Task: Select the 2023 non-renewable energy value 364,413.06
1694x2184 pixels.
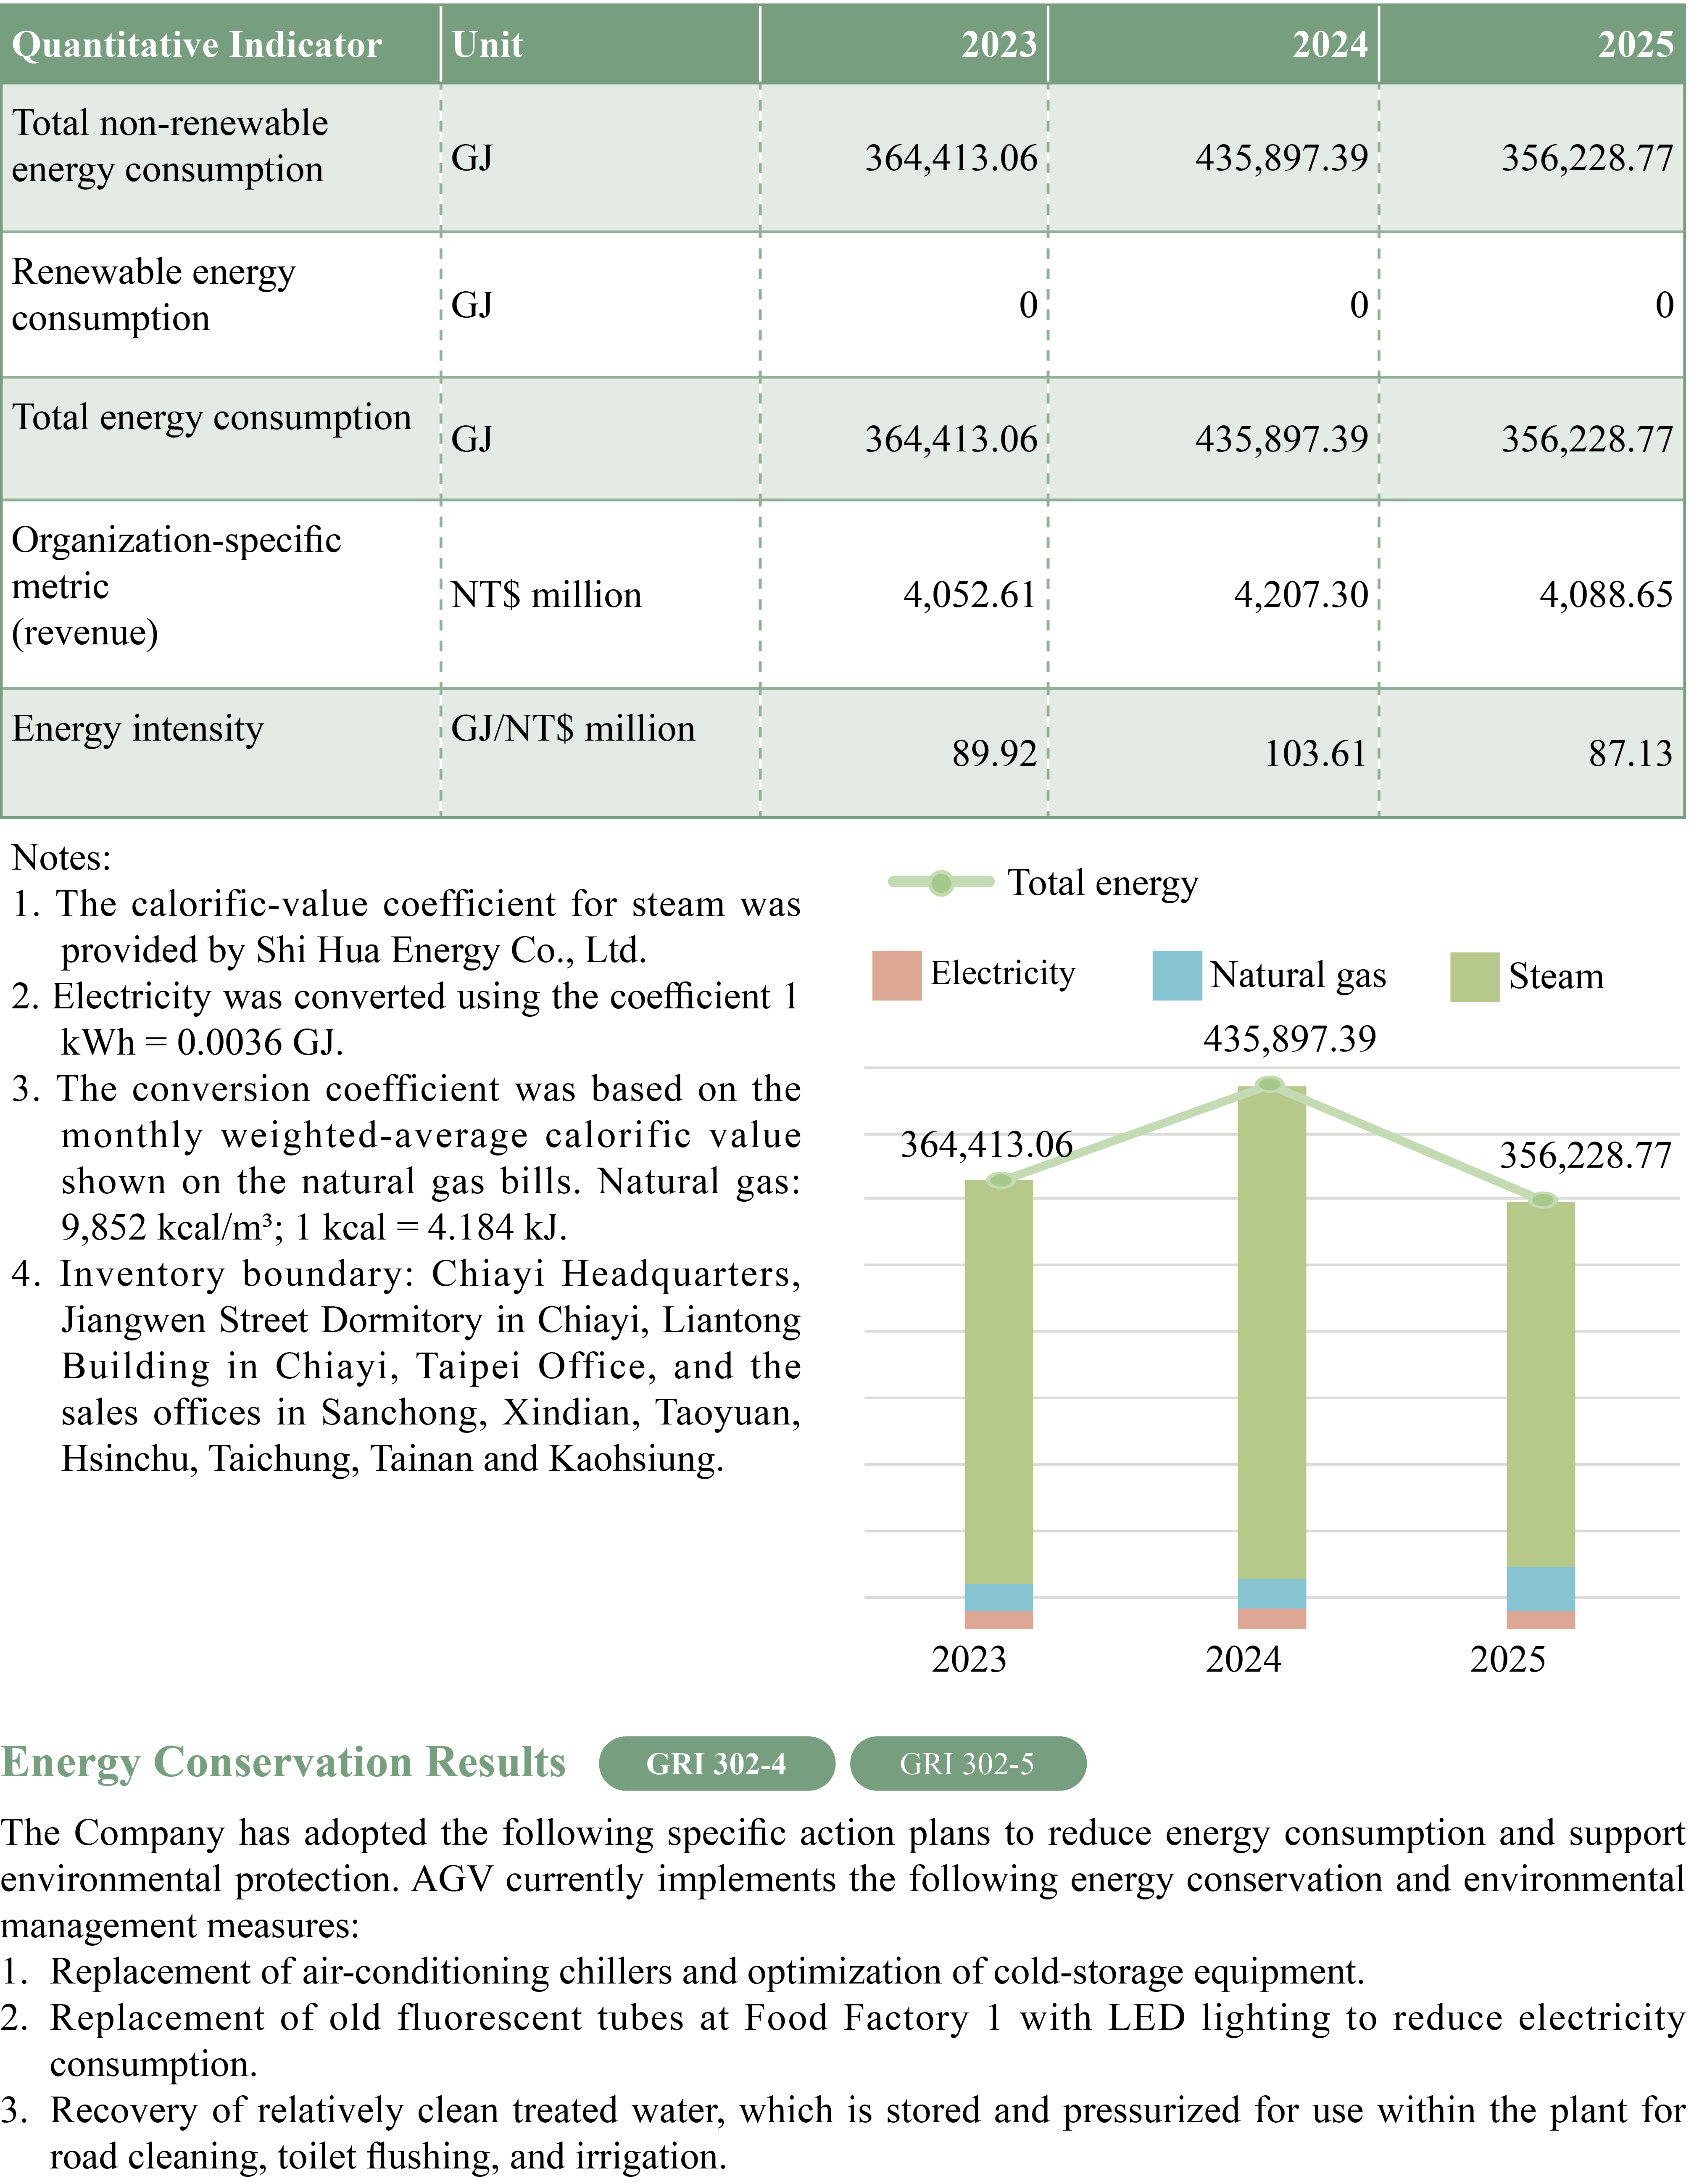Action: (x=951, y=158)
